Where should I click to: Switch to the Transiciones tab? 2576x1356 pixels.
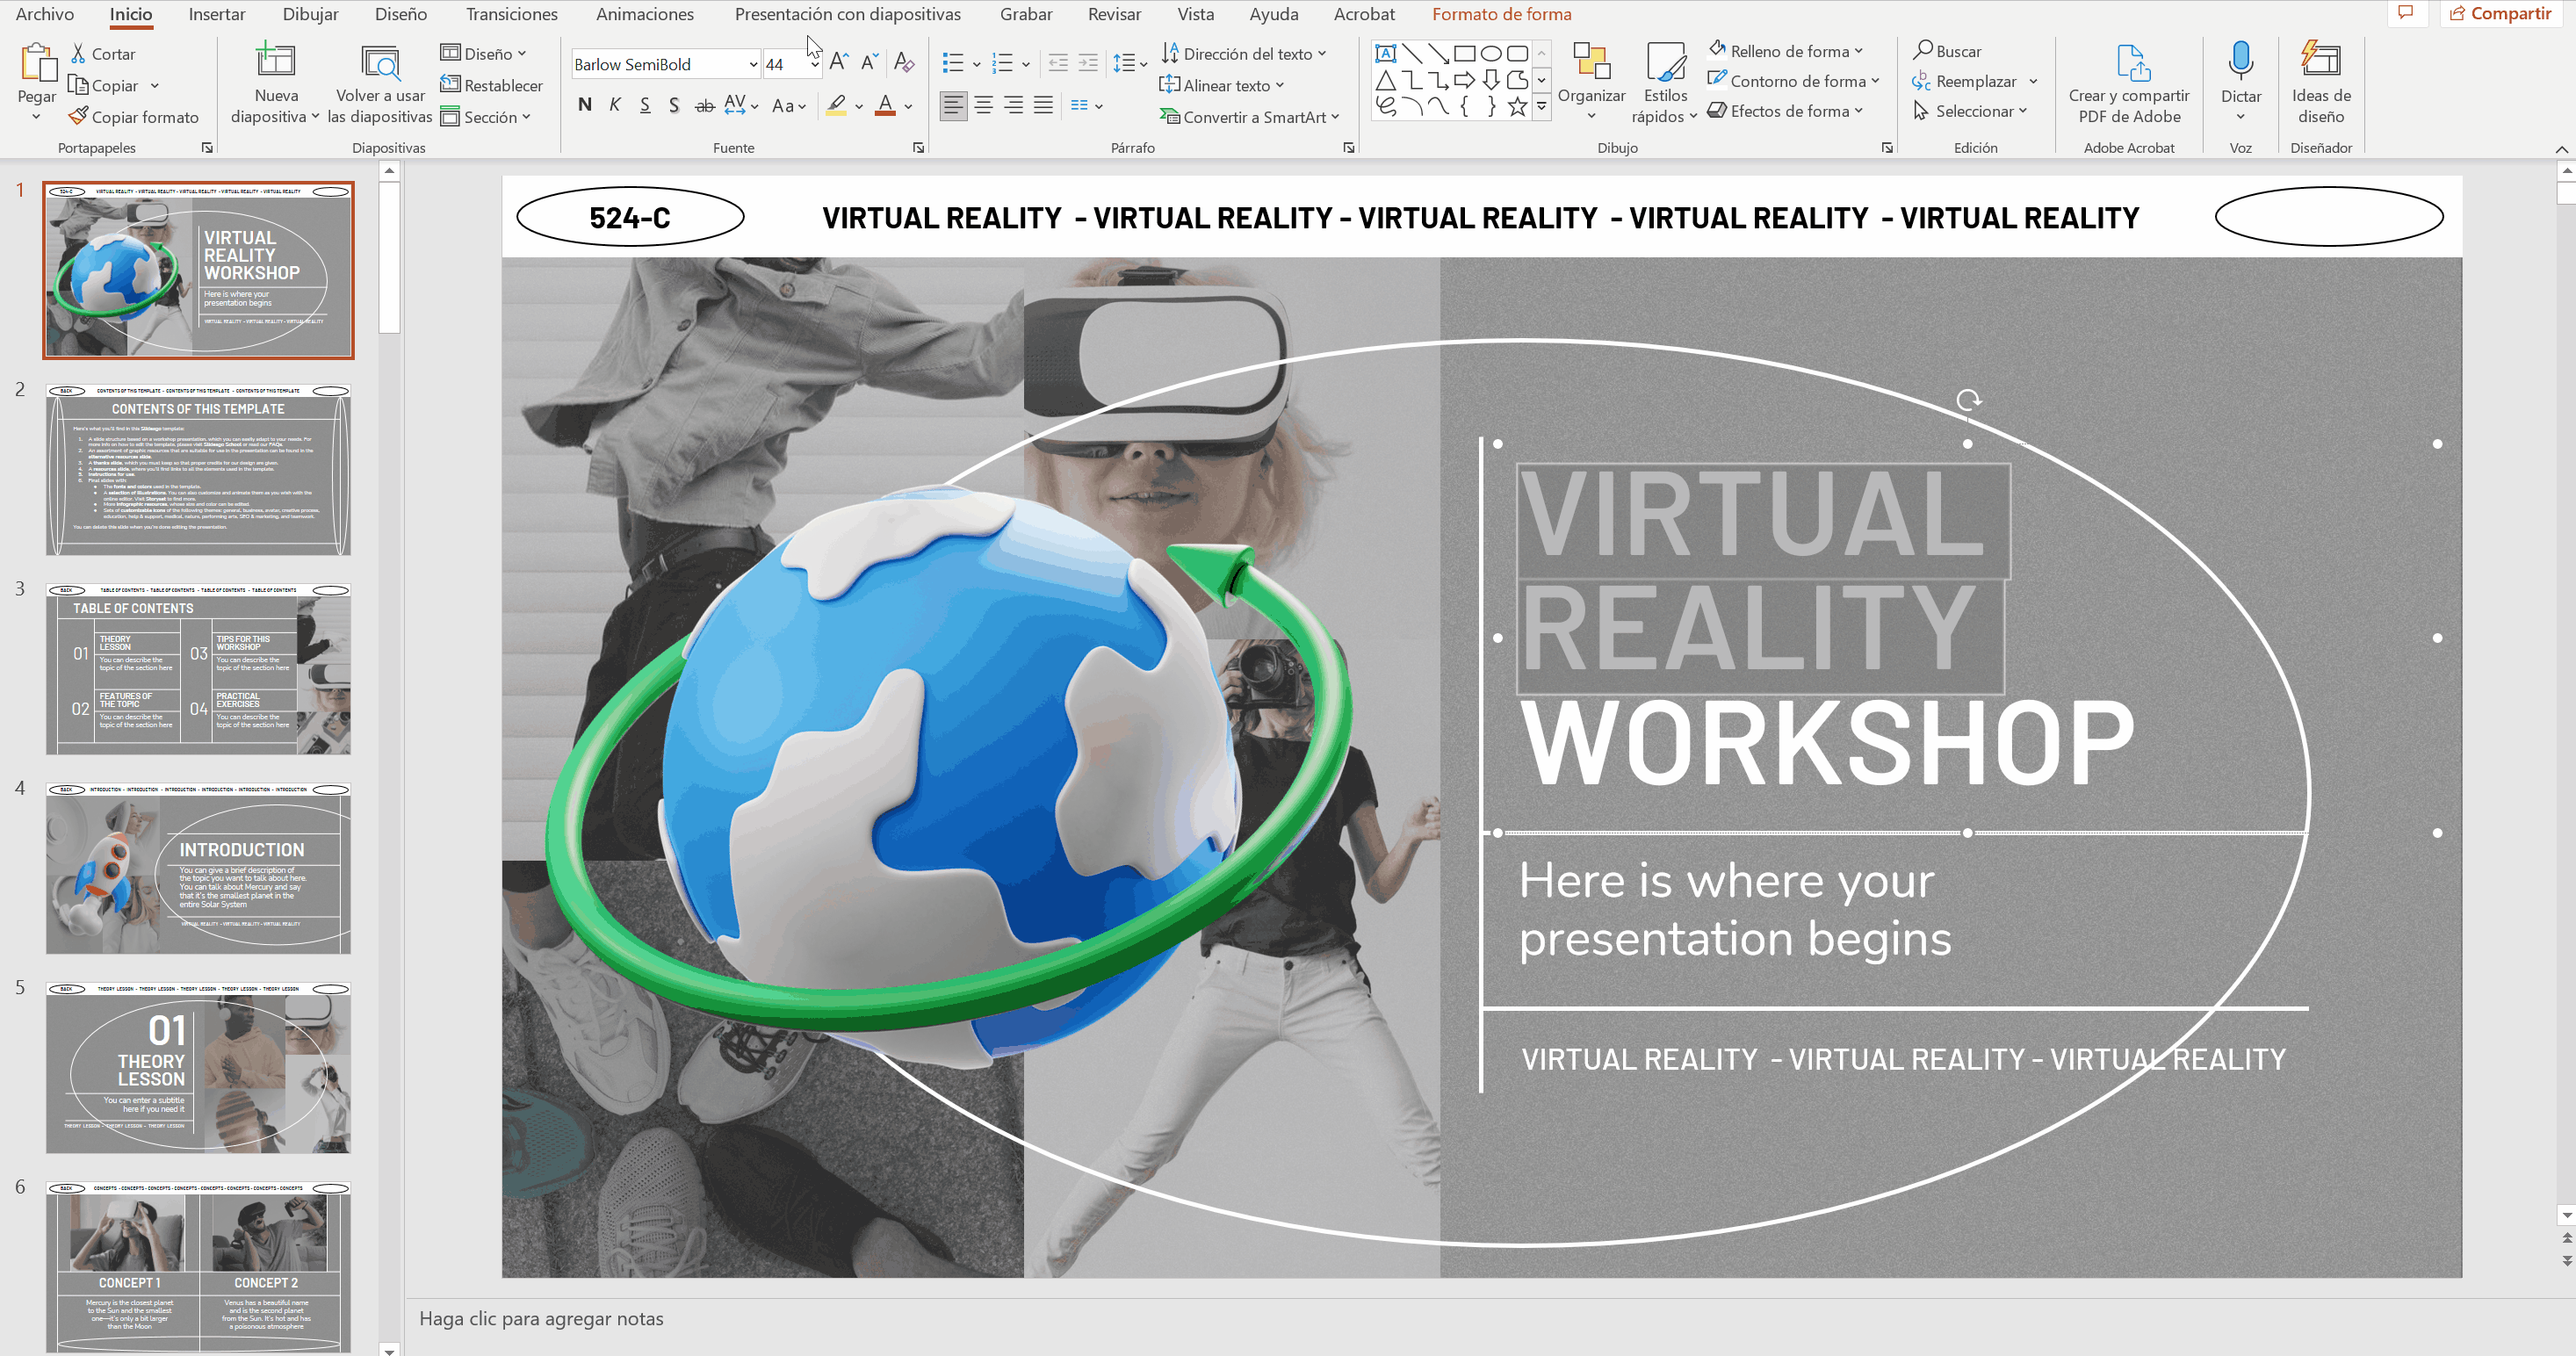tap(512, 14)
